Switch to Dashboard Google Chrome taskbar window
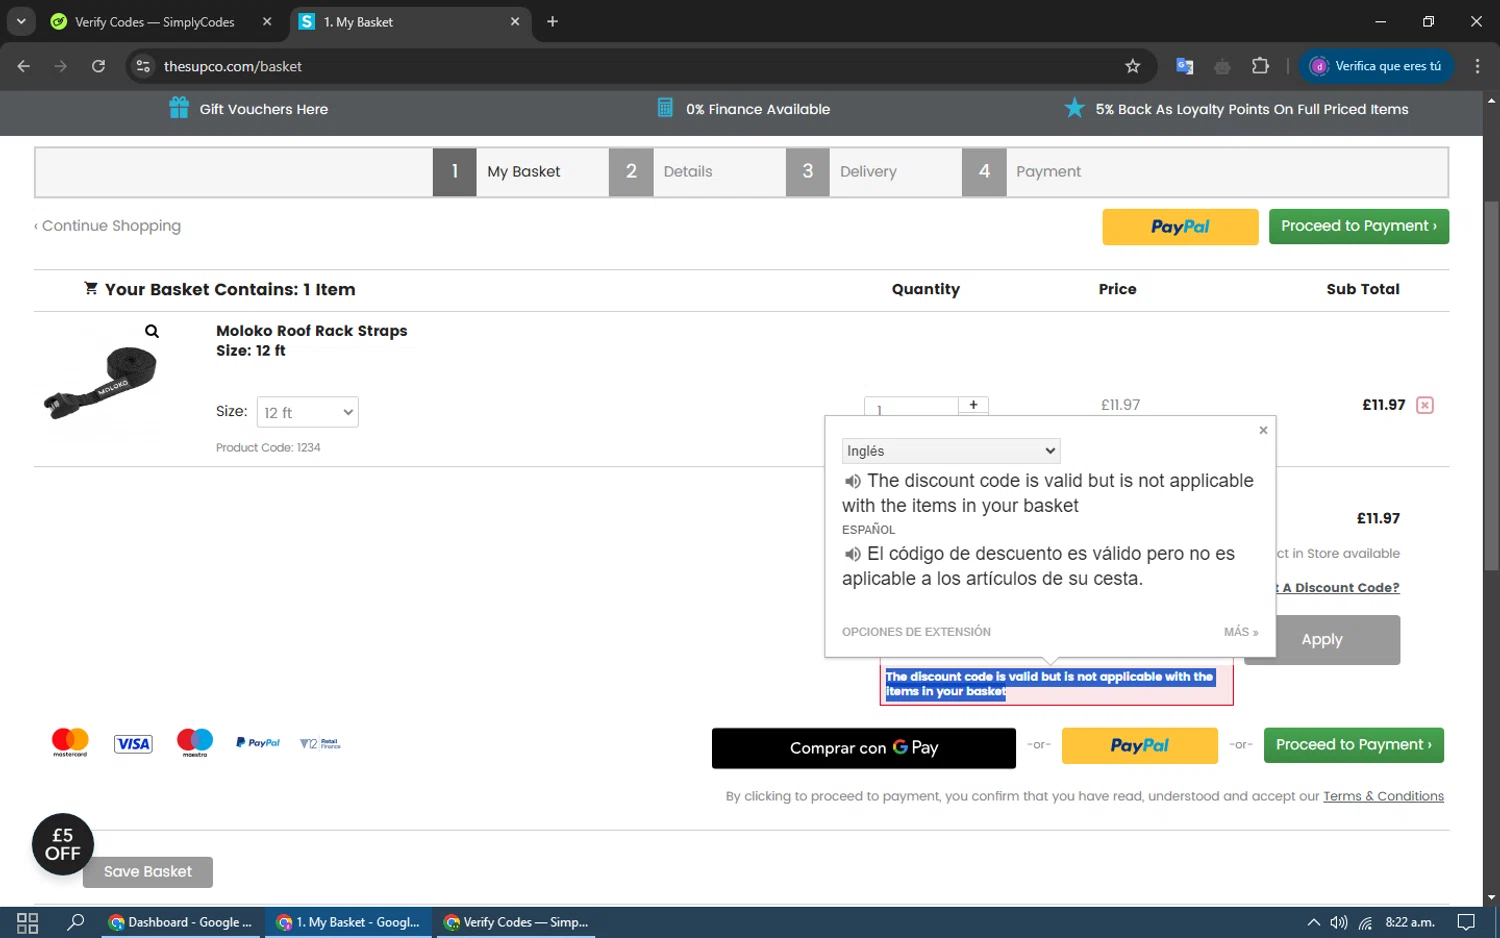1500x938 pixels. 181,923
